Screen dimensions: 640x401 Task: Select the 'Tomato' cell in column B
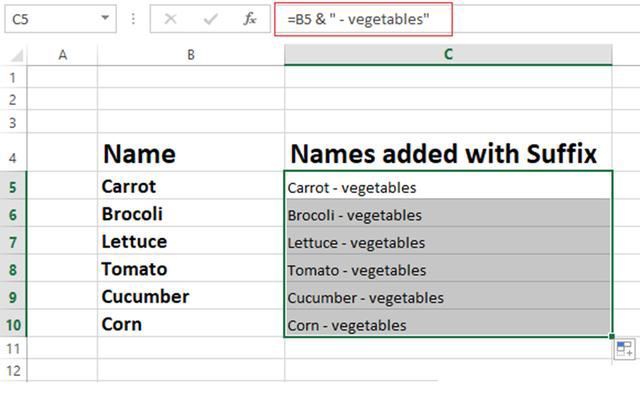click(191, 269)
